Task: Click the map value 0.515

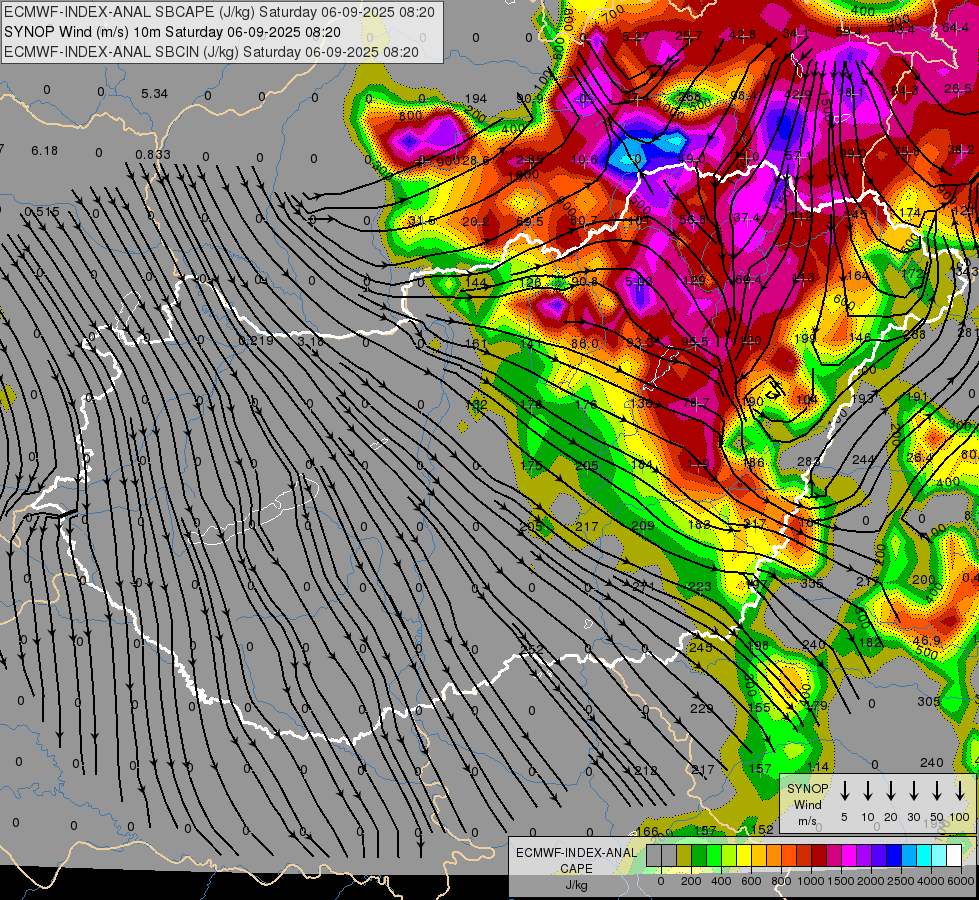Action: (42, 212)
